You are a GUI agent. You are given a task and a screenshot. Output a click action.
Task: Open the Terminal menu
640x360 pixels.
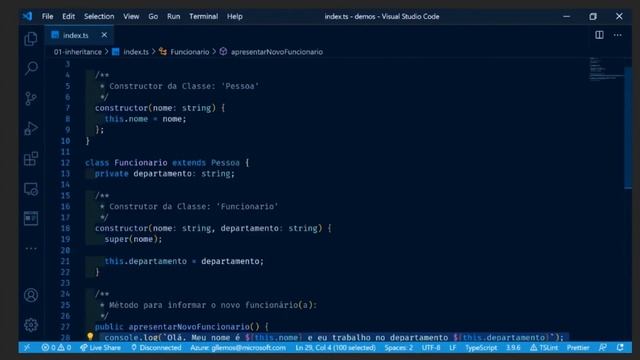(203, 17)
